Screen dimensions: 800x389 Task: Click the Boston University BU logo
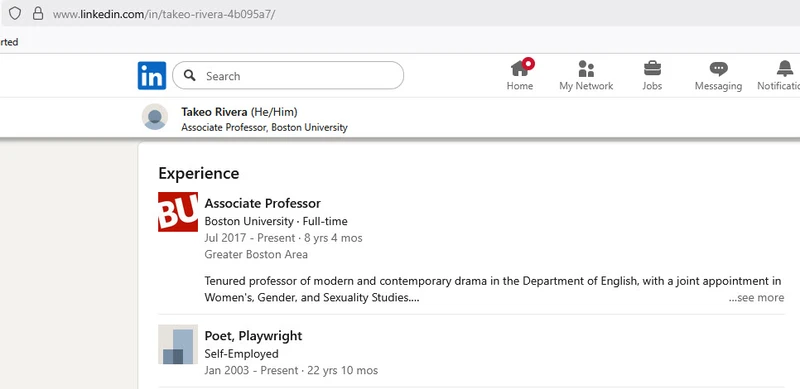[x=178, y=212]
